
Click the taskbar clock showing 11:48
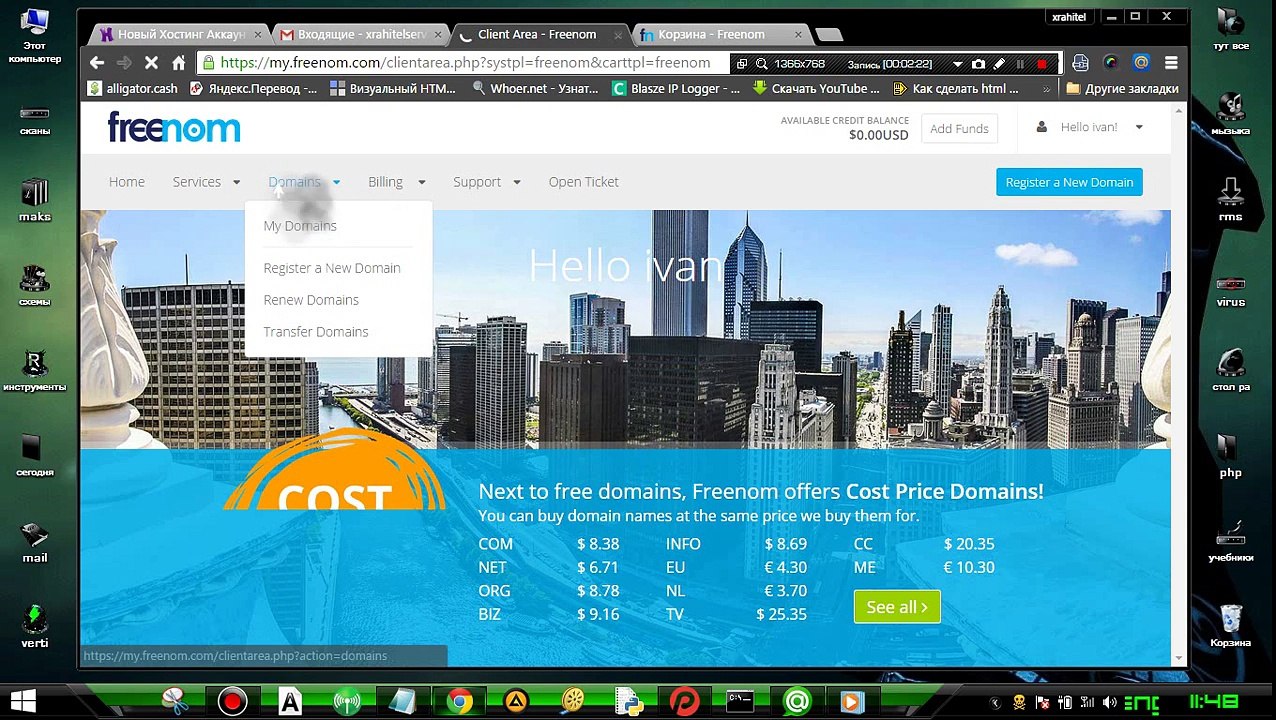1214,703
